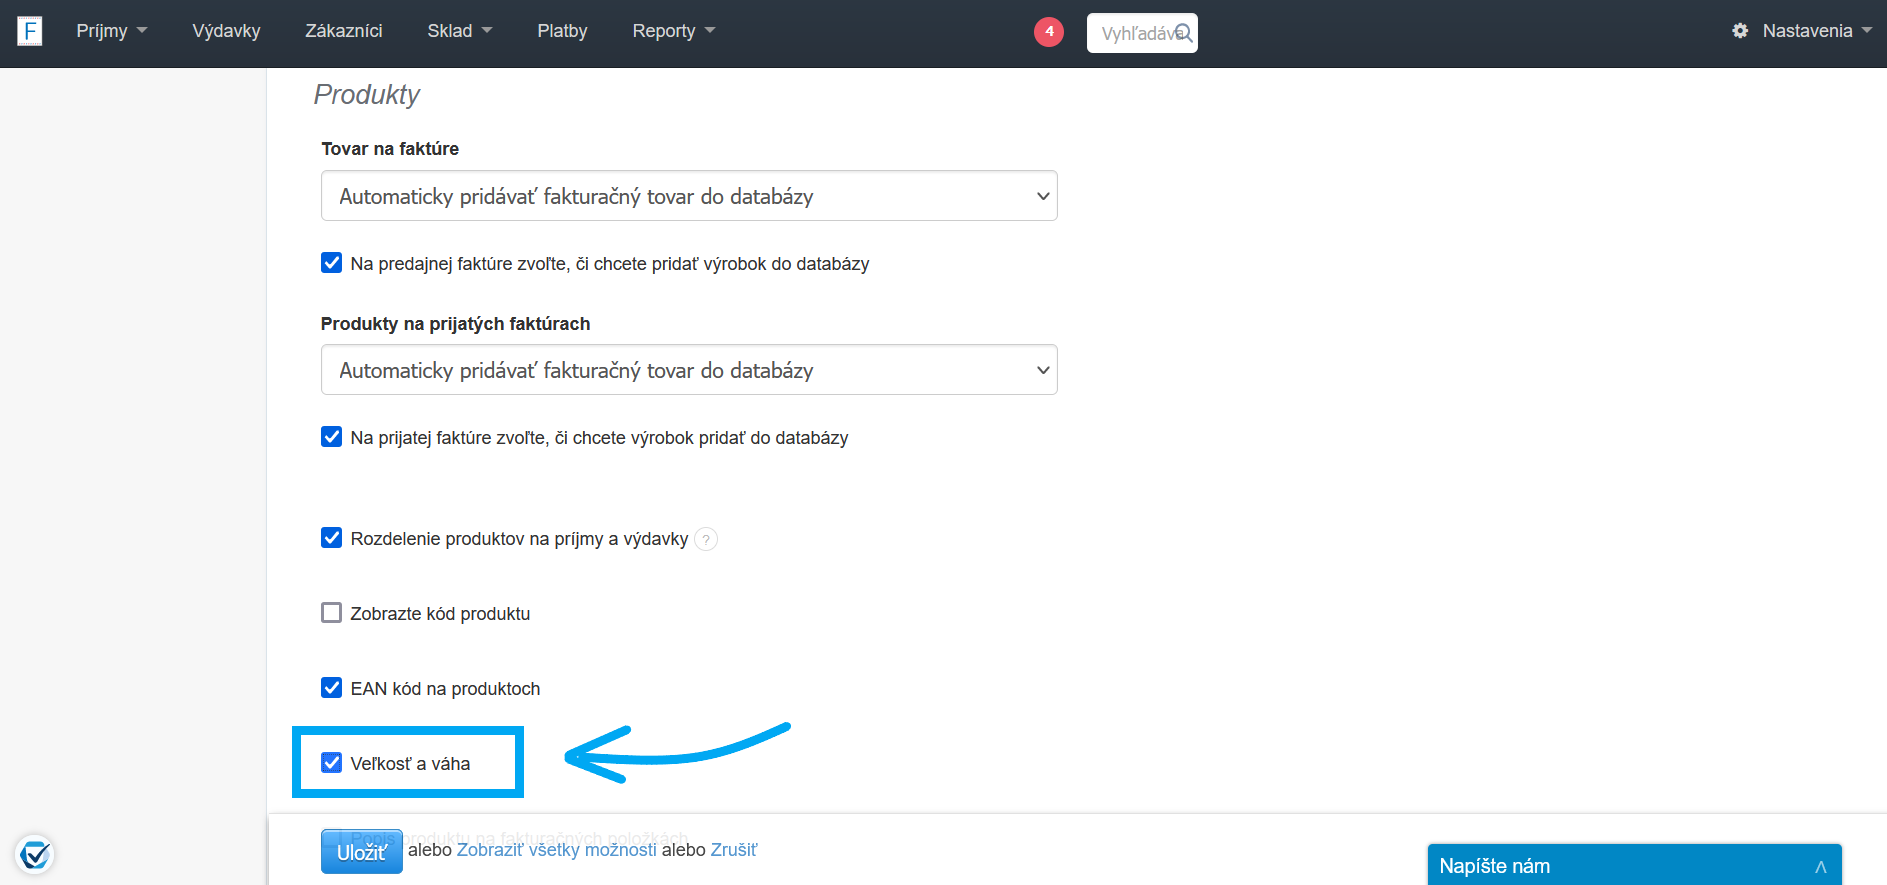Open the Platby page

[x=562, y=31]
